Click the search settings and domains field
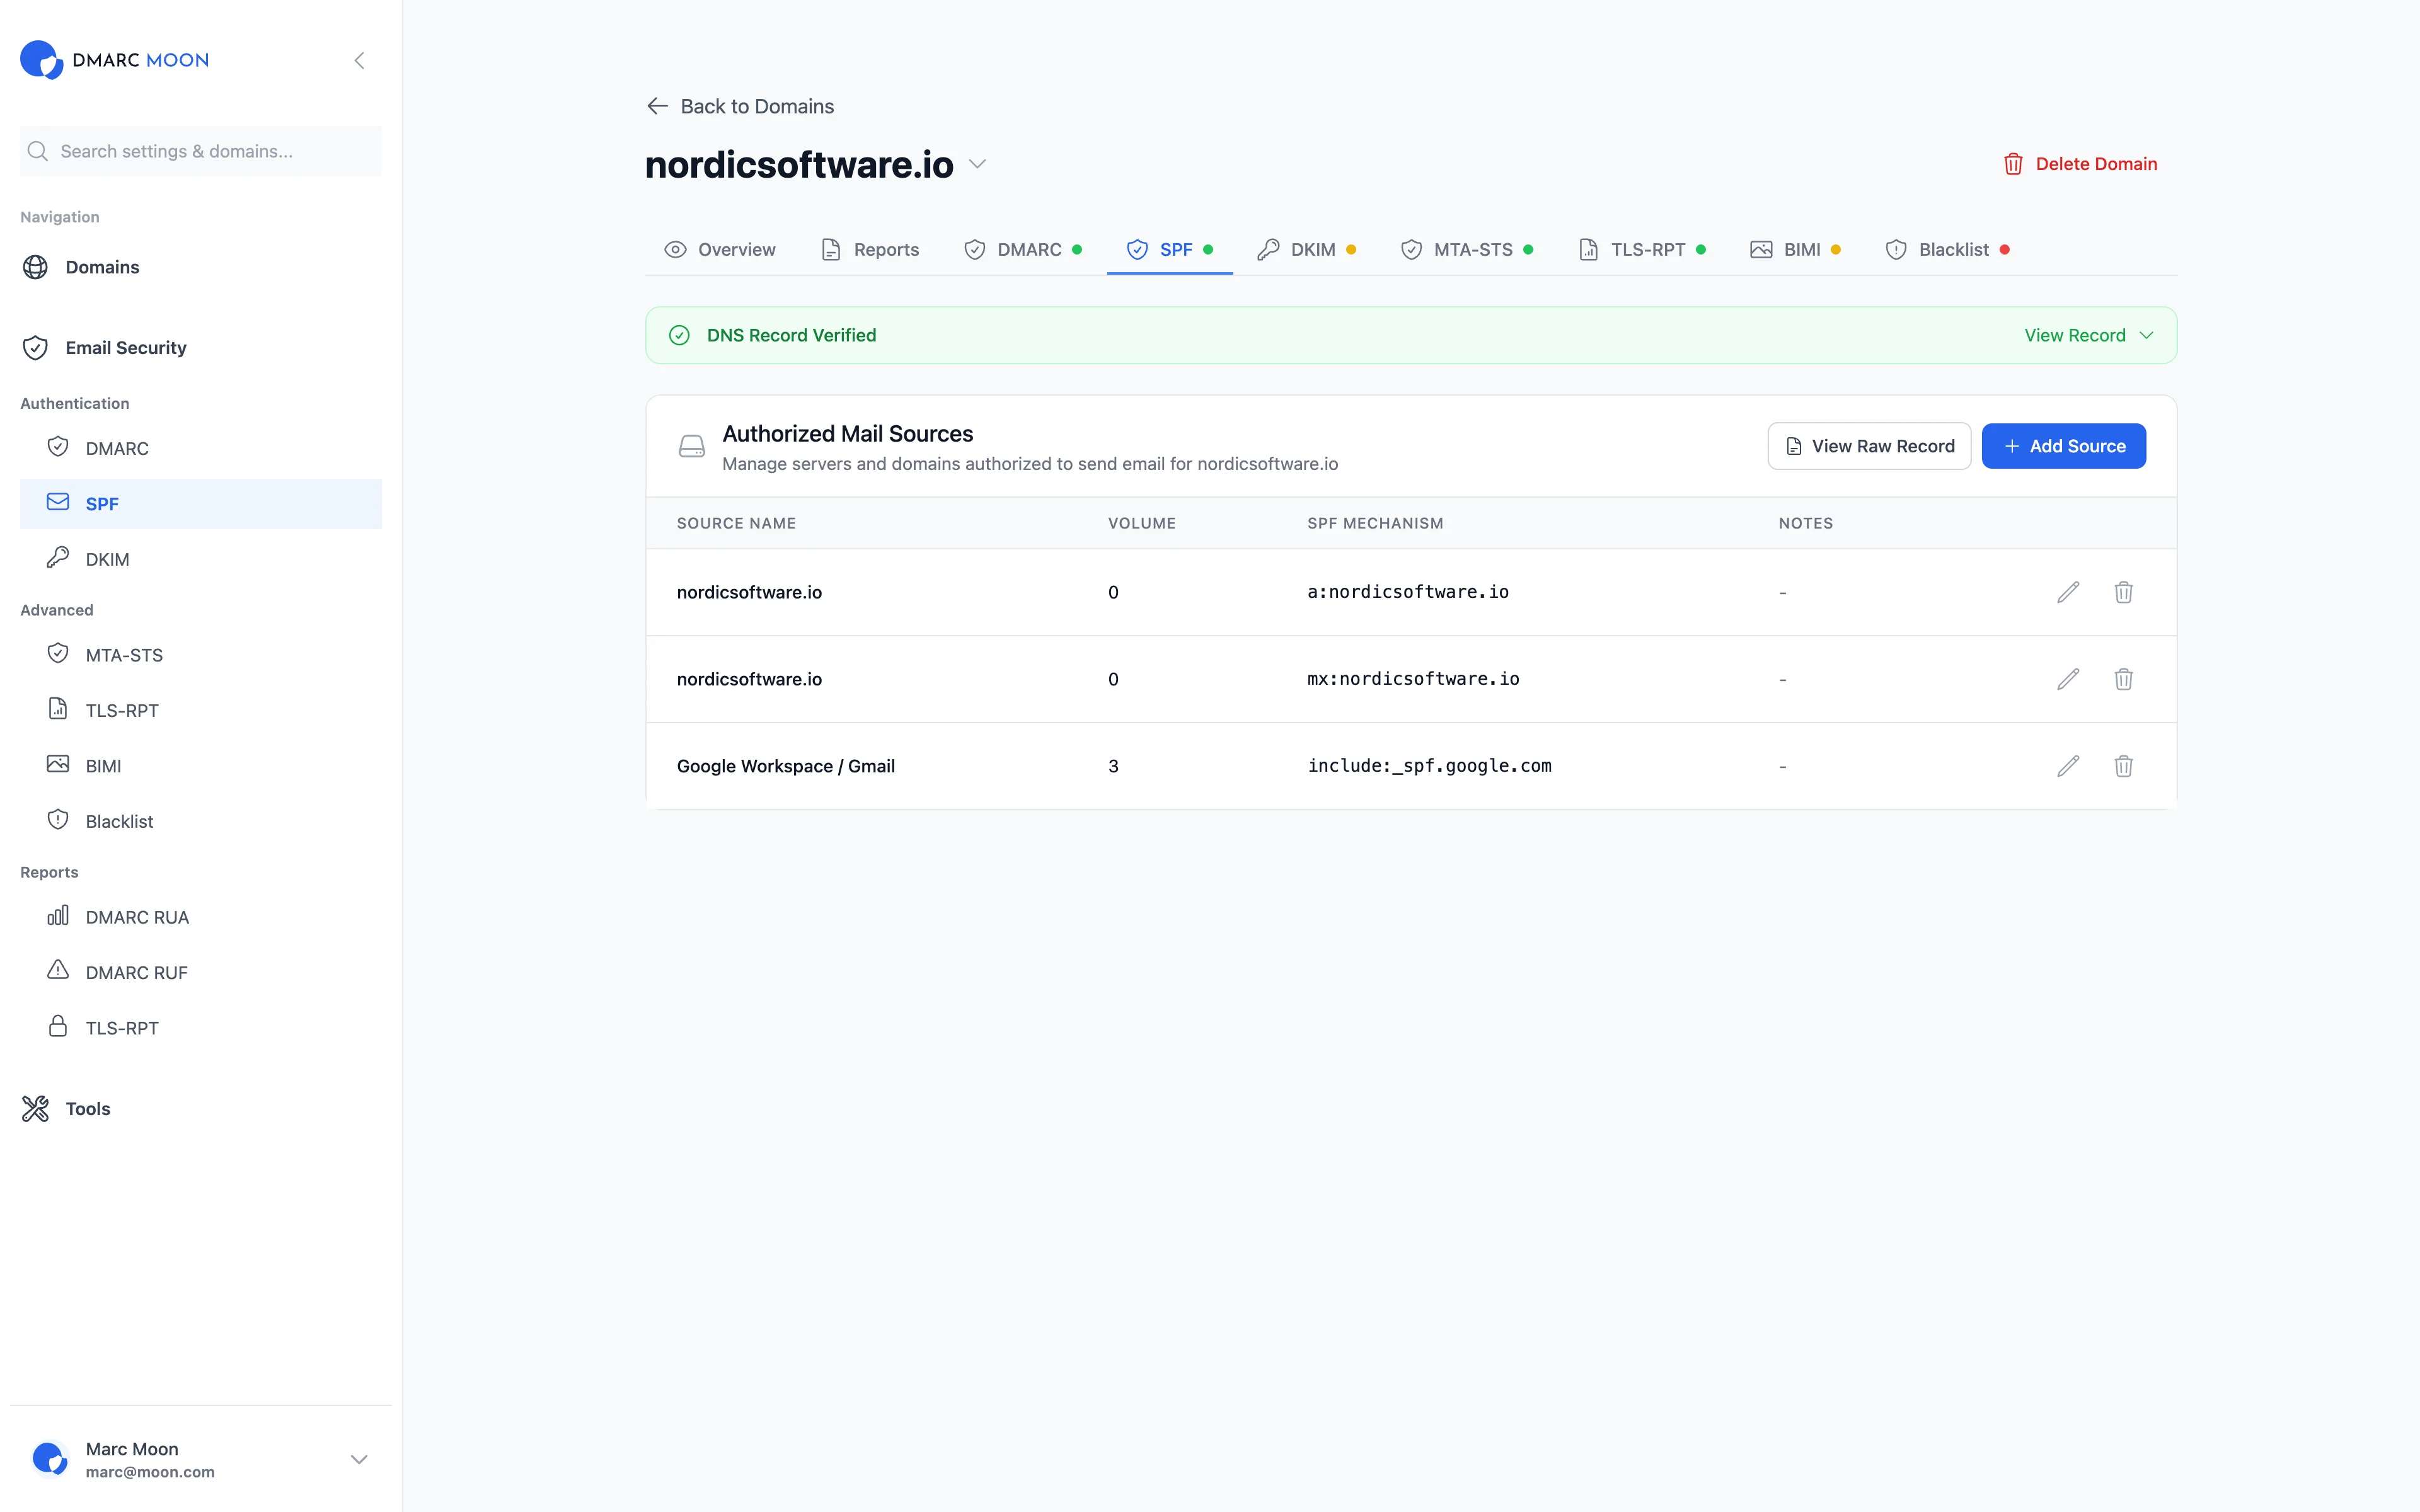The width and height of the screenshot is (2420, 1512). pyautogui.click(x=200, y=151)
